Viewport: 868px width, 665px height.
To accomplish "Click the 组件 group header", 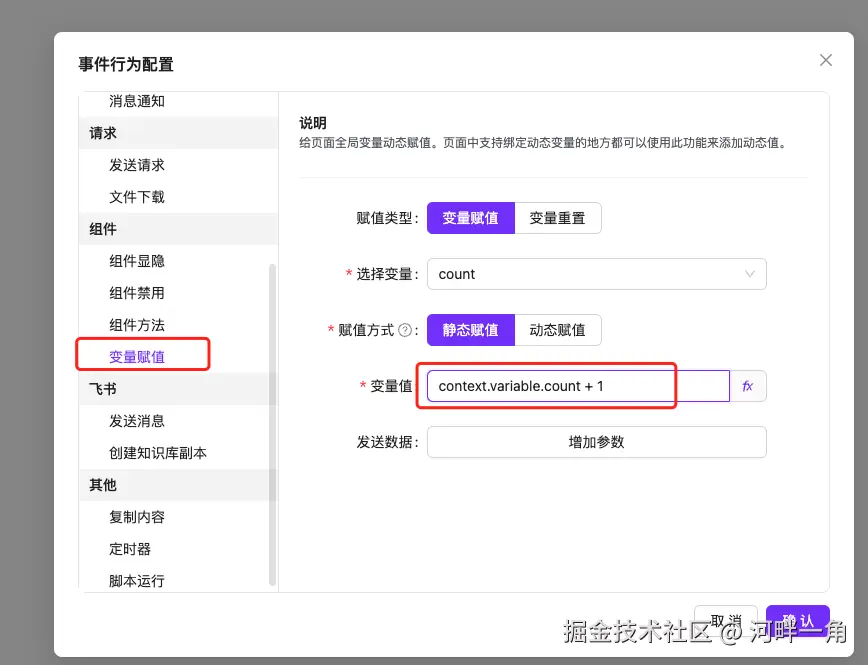I will tap(178, 229).
